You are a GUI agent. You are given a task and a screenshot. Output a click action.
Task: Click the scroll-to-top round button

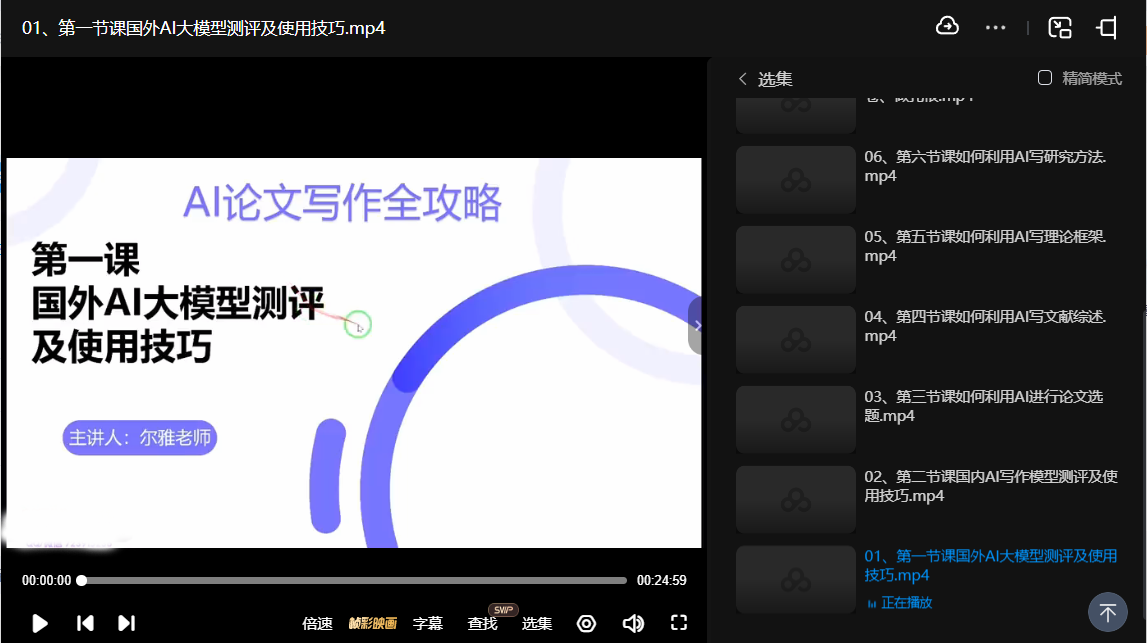point(1107,612)
